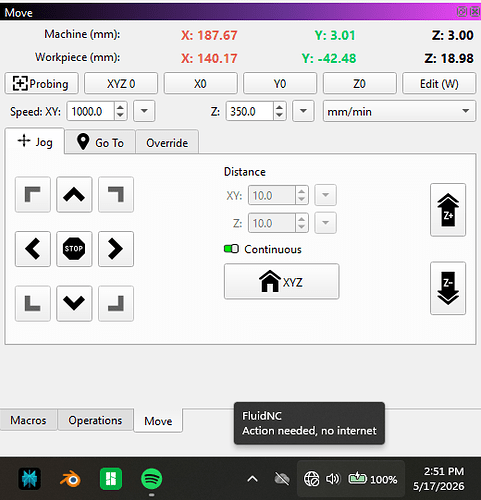Zero the X axis with X0
The width and height of the screenshot is (481, 500).
click(x=200, y=83)
